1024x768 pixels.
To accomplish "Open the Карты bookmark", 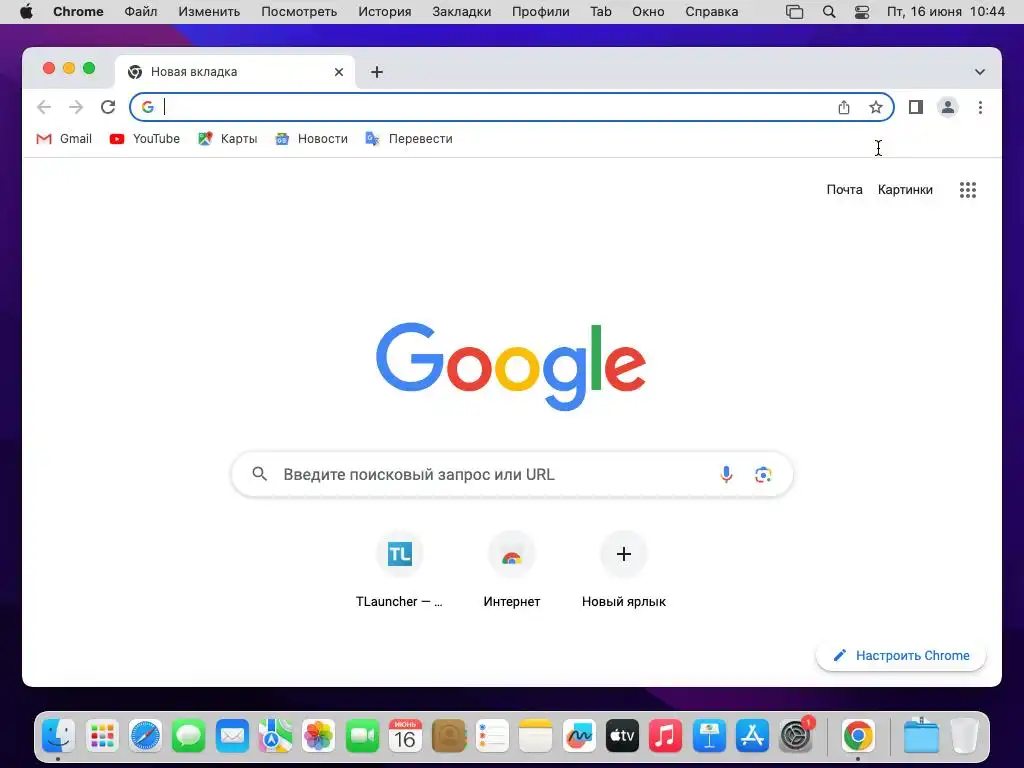I will [x=227, y=138].
